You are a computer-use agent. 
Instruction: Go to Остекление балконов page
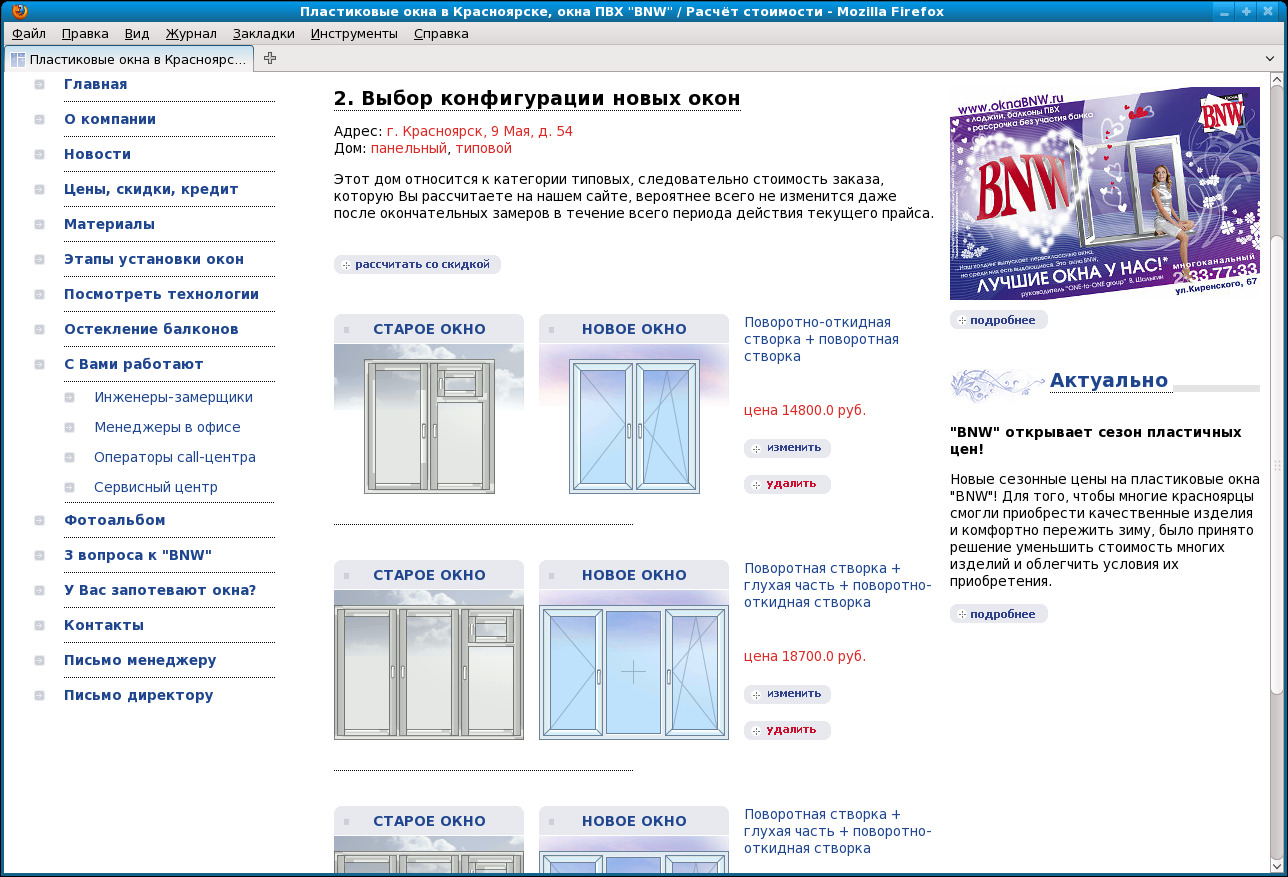[151, 329]
